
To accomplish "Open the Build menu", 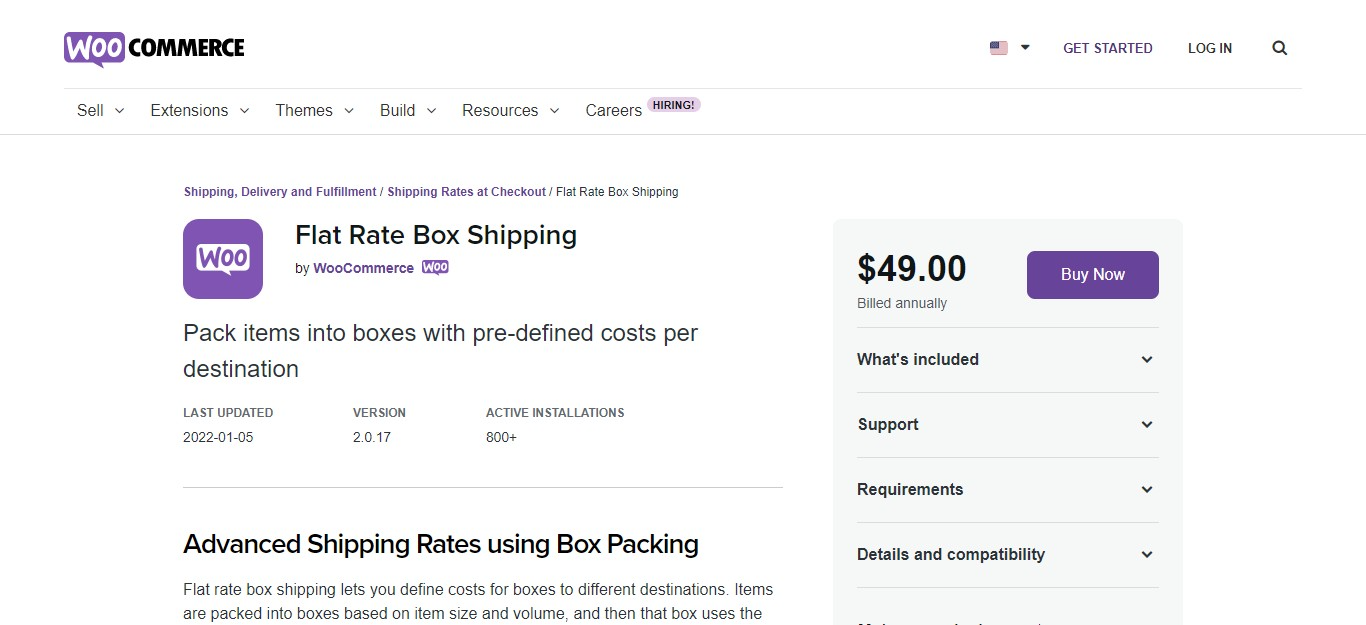I will click(x=408, y=110).
